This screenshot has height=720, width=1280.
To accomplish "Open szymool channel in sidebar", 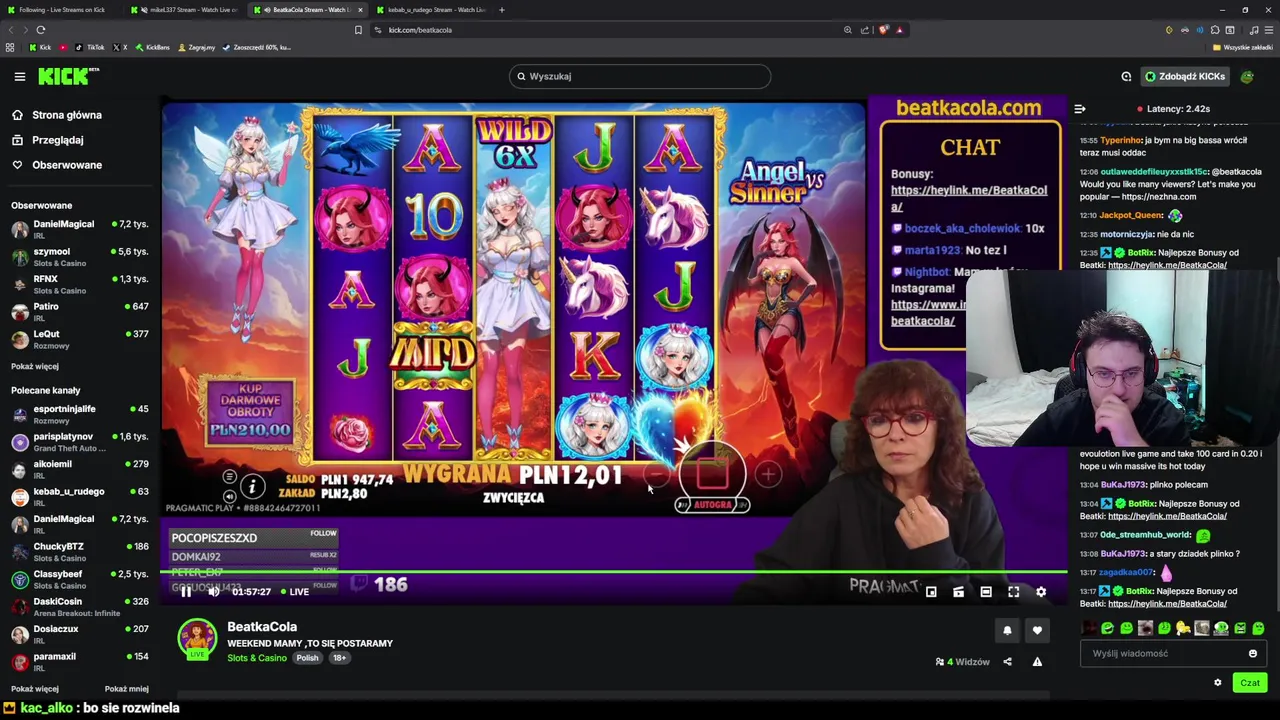I will coord(80,257).
